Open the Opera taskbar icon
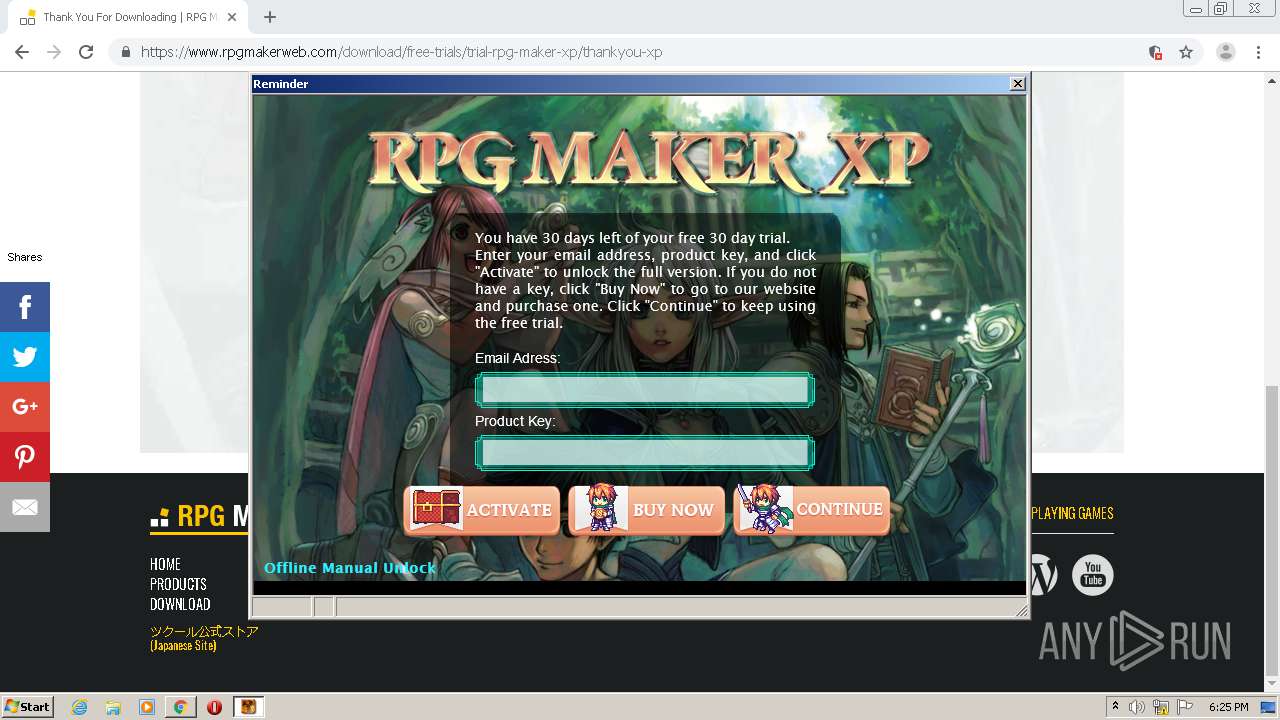Screen dimensions: 1280x720 [x=214, y=707]
